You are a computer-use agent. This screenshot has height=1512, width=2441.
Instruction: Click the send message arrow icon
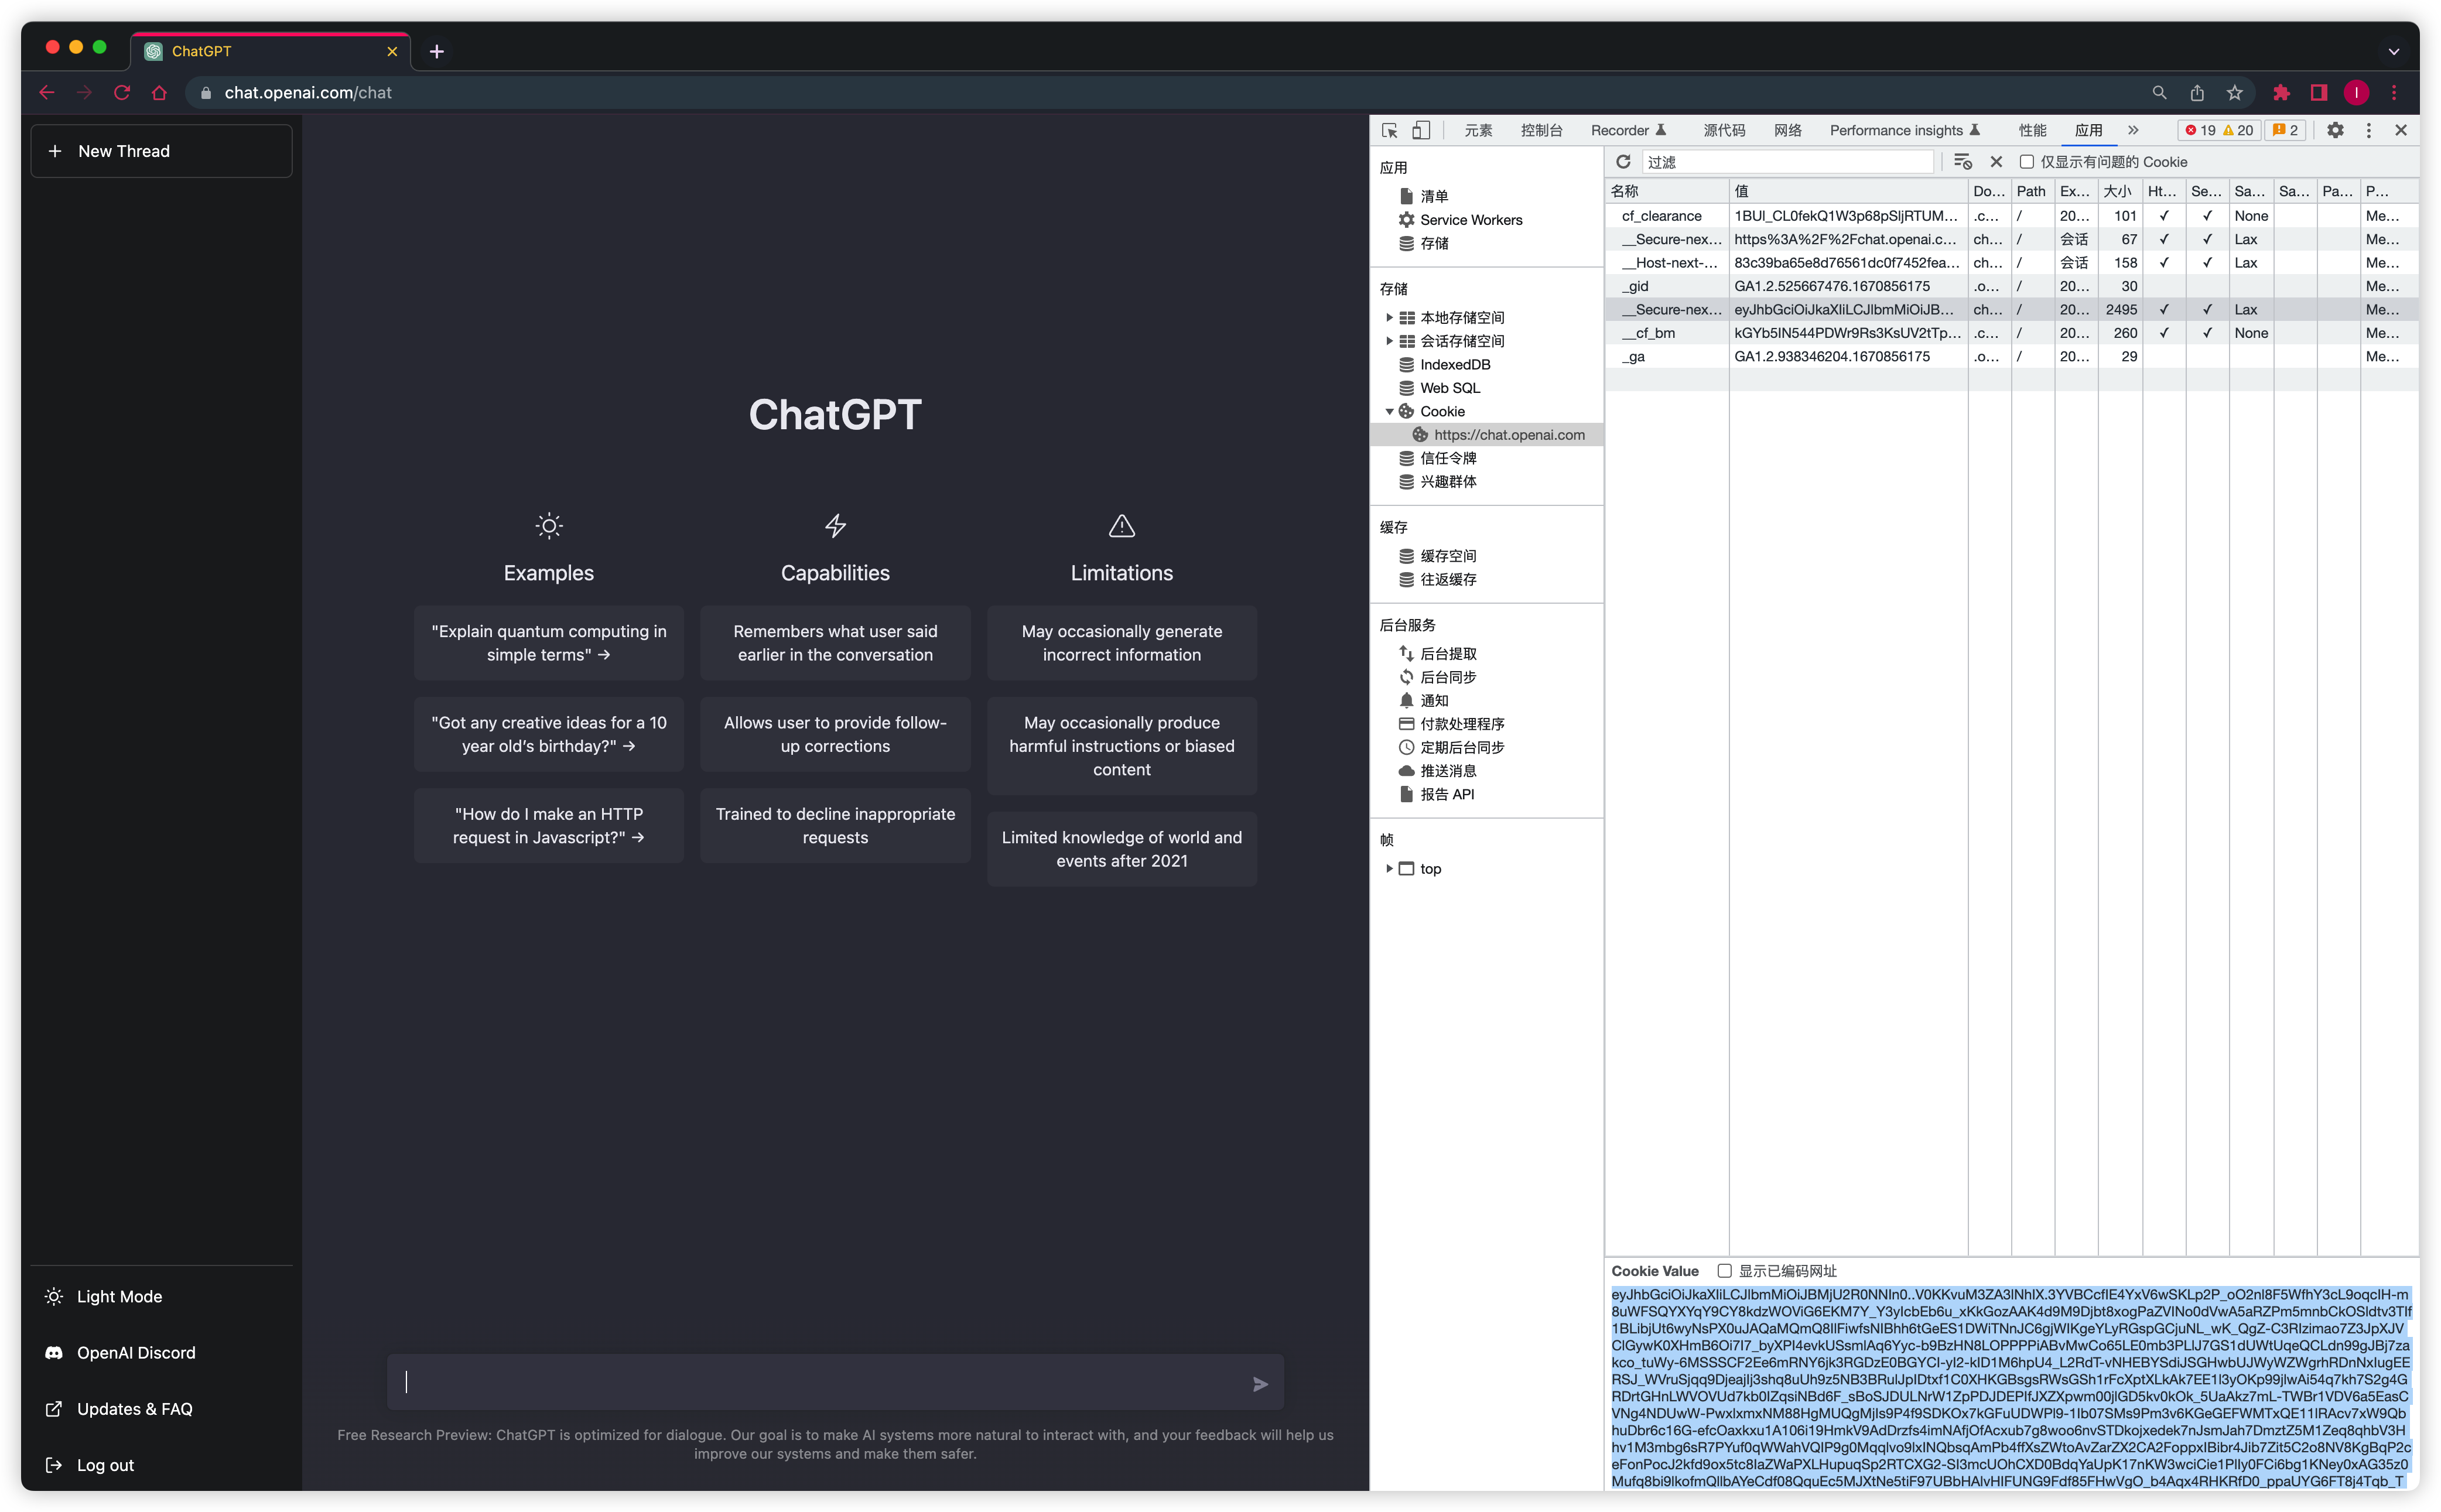1260,1384
